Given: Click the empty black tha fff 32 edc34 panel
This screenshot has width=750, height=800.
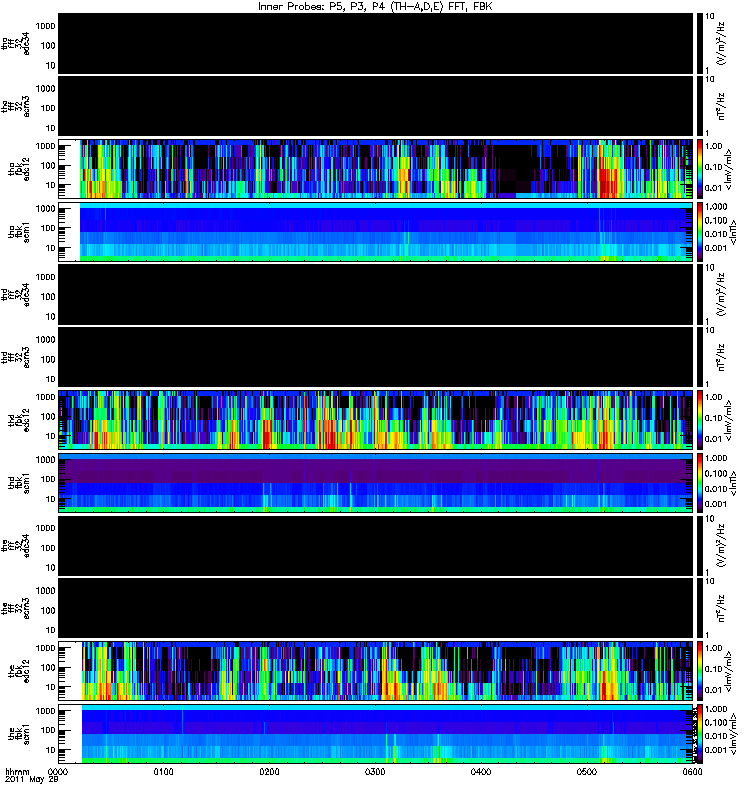Looking at the screenshot, I should [x=376, y=43].
